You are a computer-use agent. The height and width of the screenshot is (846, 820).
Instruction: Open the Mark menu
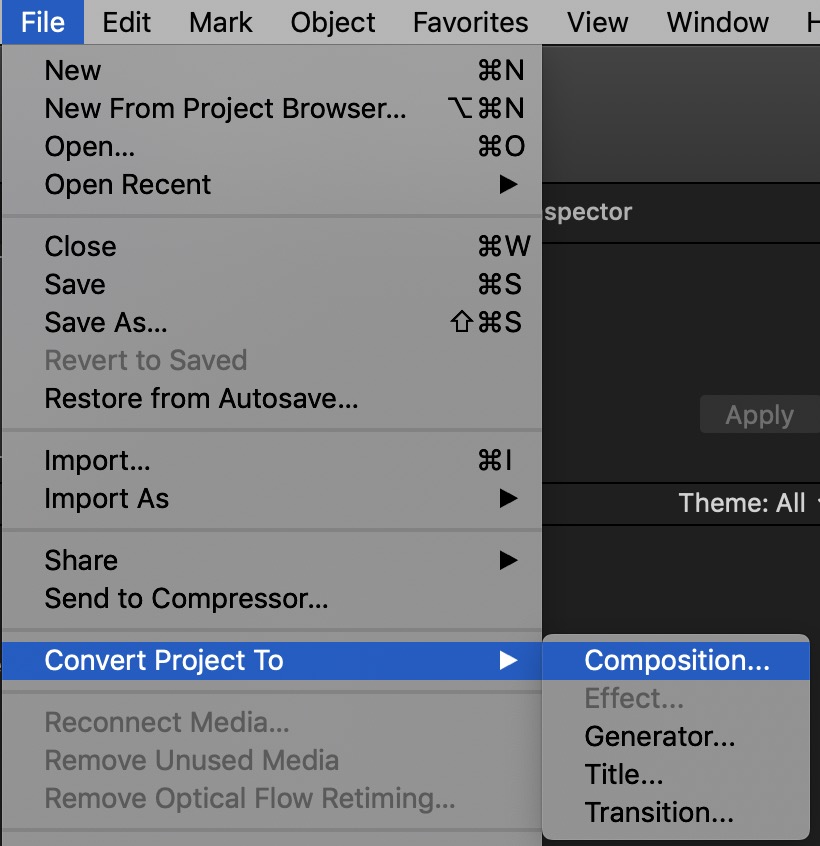click(x=220, y=22)
